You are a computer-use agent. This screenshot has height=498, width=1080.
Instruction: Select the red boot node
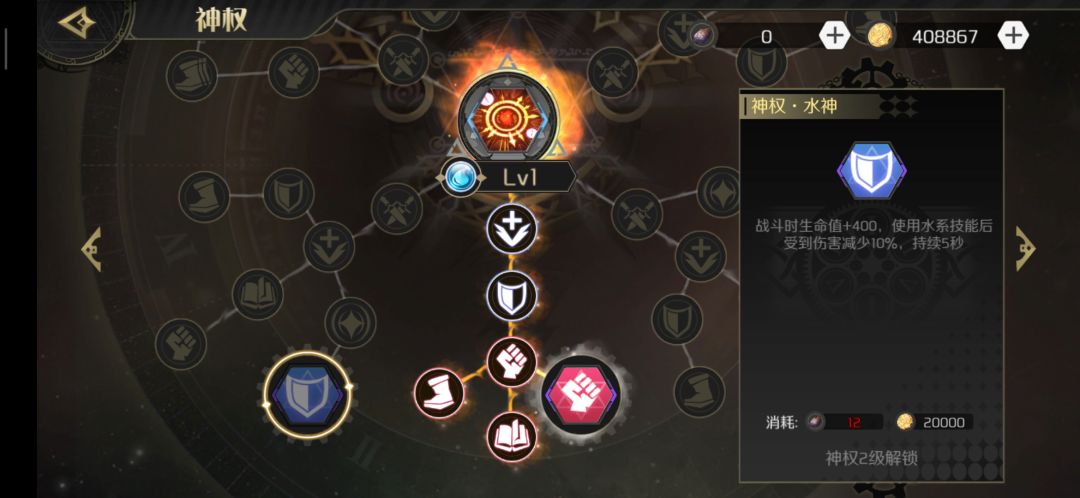pyautogui.click(x=439, y=393)
